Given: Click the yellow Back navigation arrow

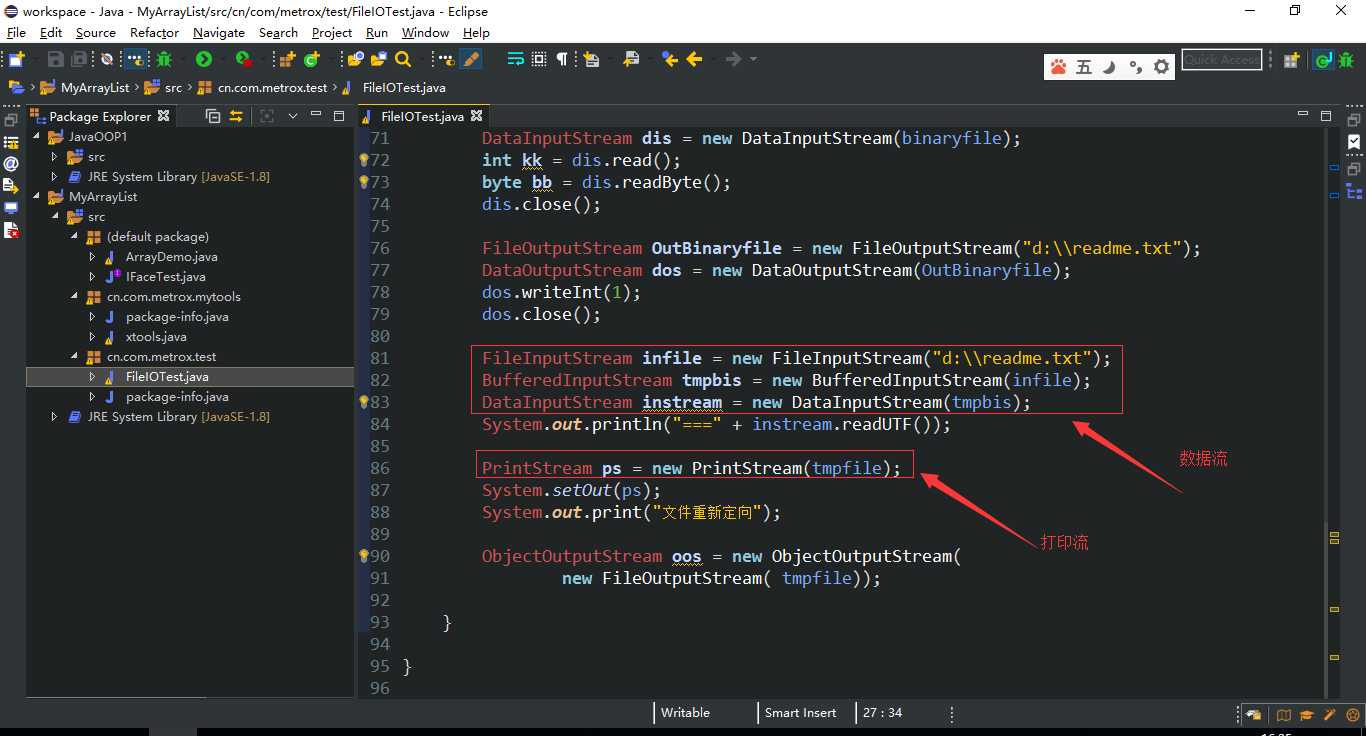Looking at the screenshot, I should pos(694,59).
